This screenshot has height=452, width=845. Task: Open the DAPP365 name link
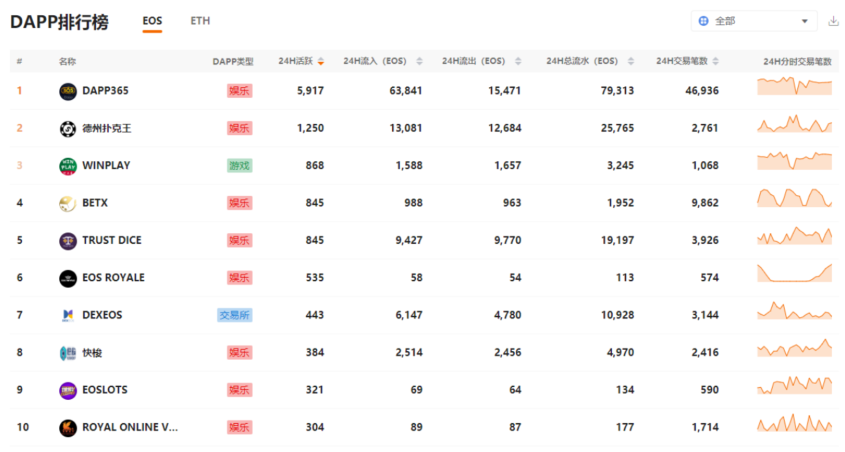click(105, 91)
